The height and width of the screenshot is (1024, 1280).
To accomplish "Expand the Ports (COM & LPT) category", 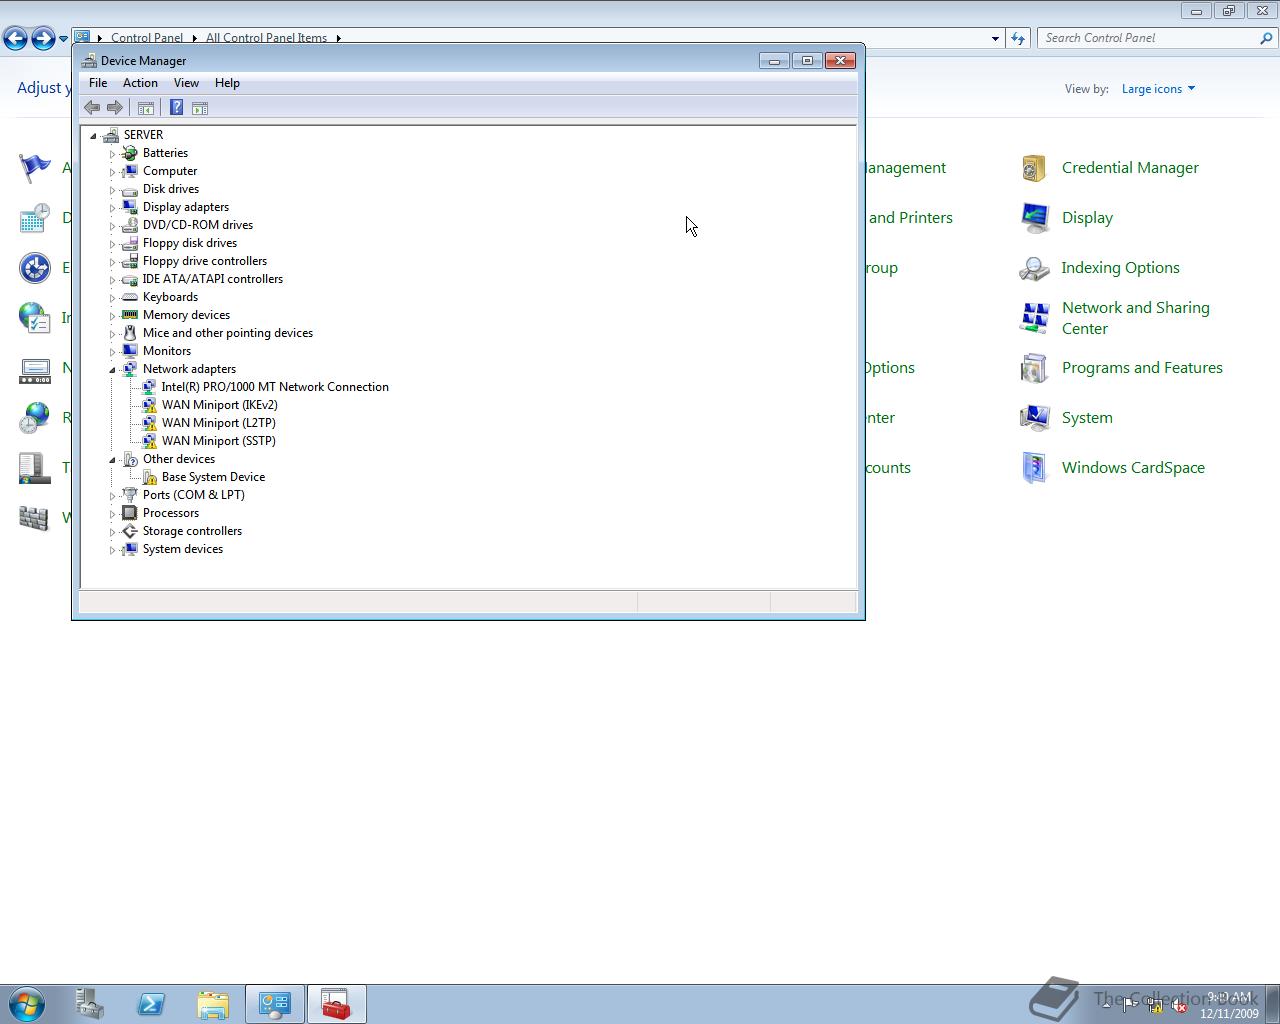I will [112, 495].
